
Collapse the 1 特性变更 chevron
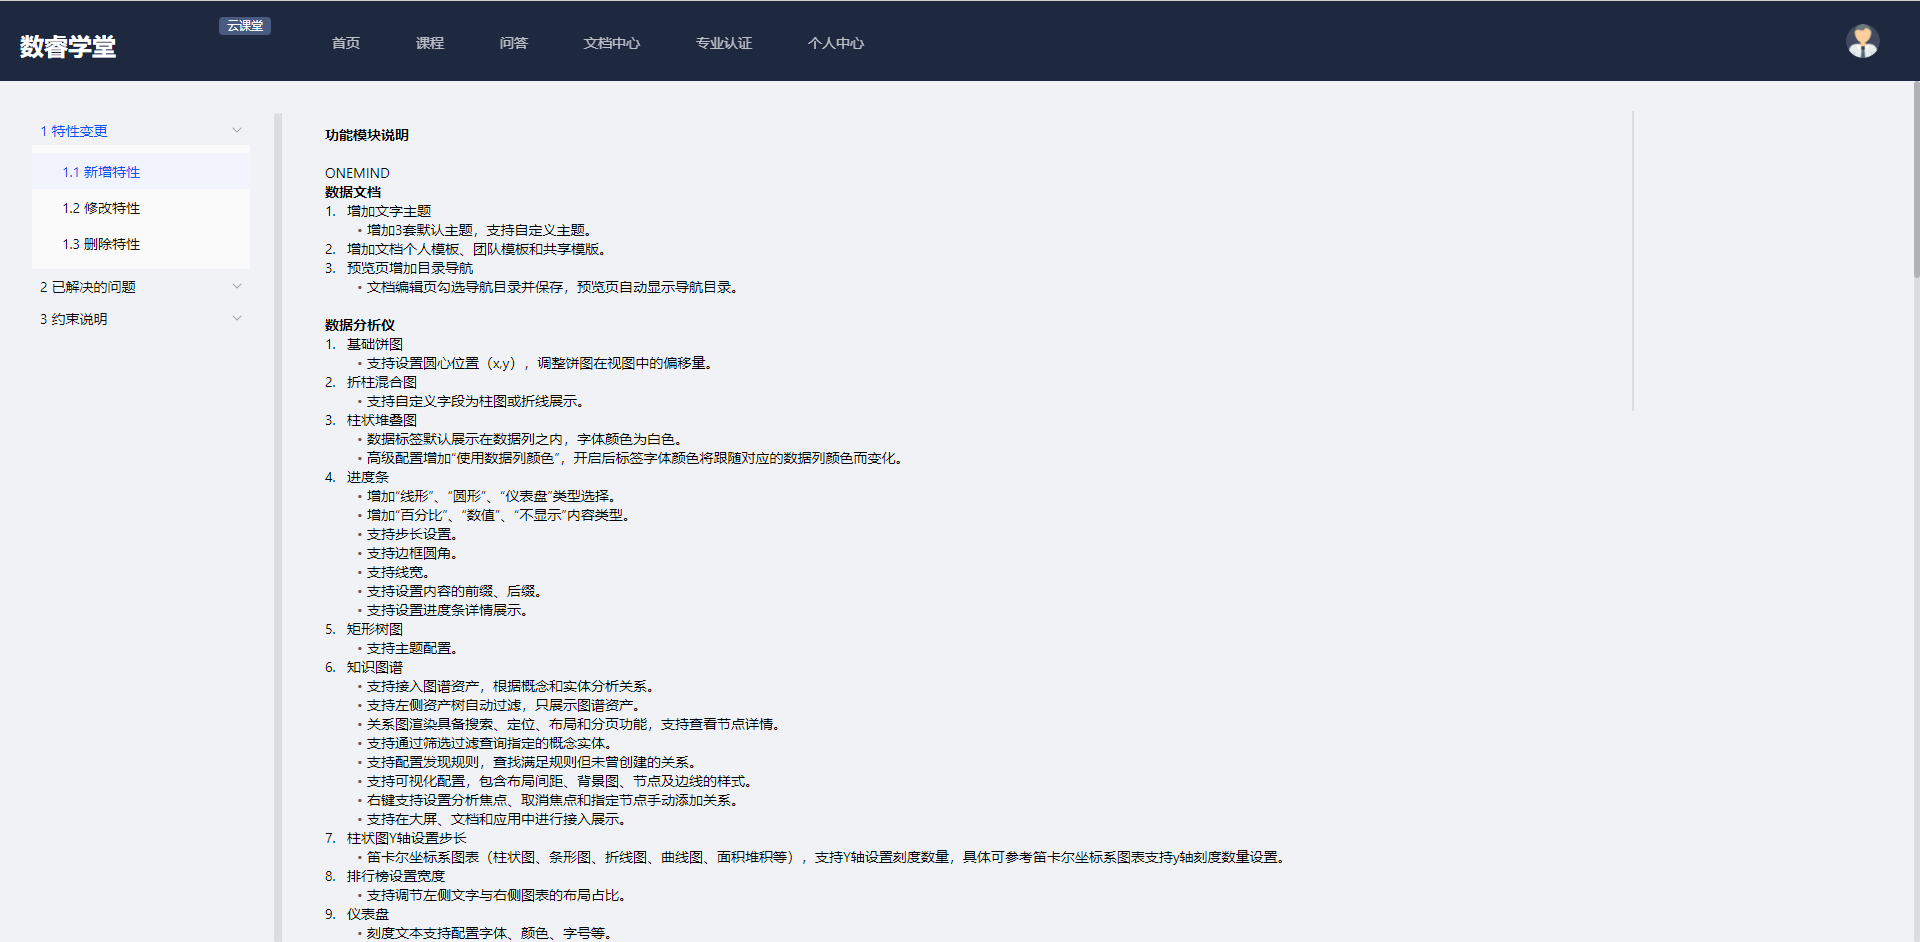pos(237,130)
